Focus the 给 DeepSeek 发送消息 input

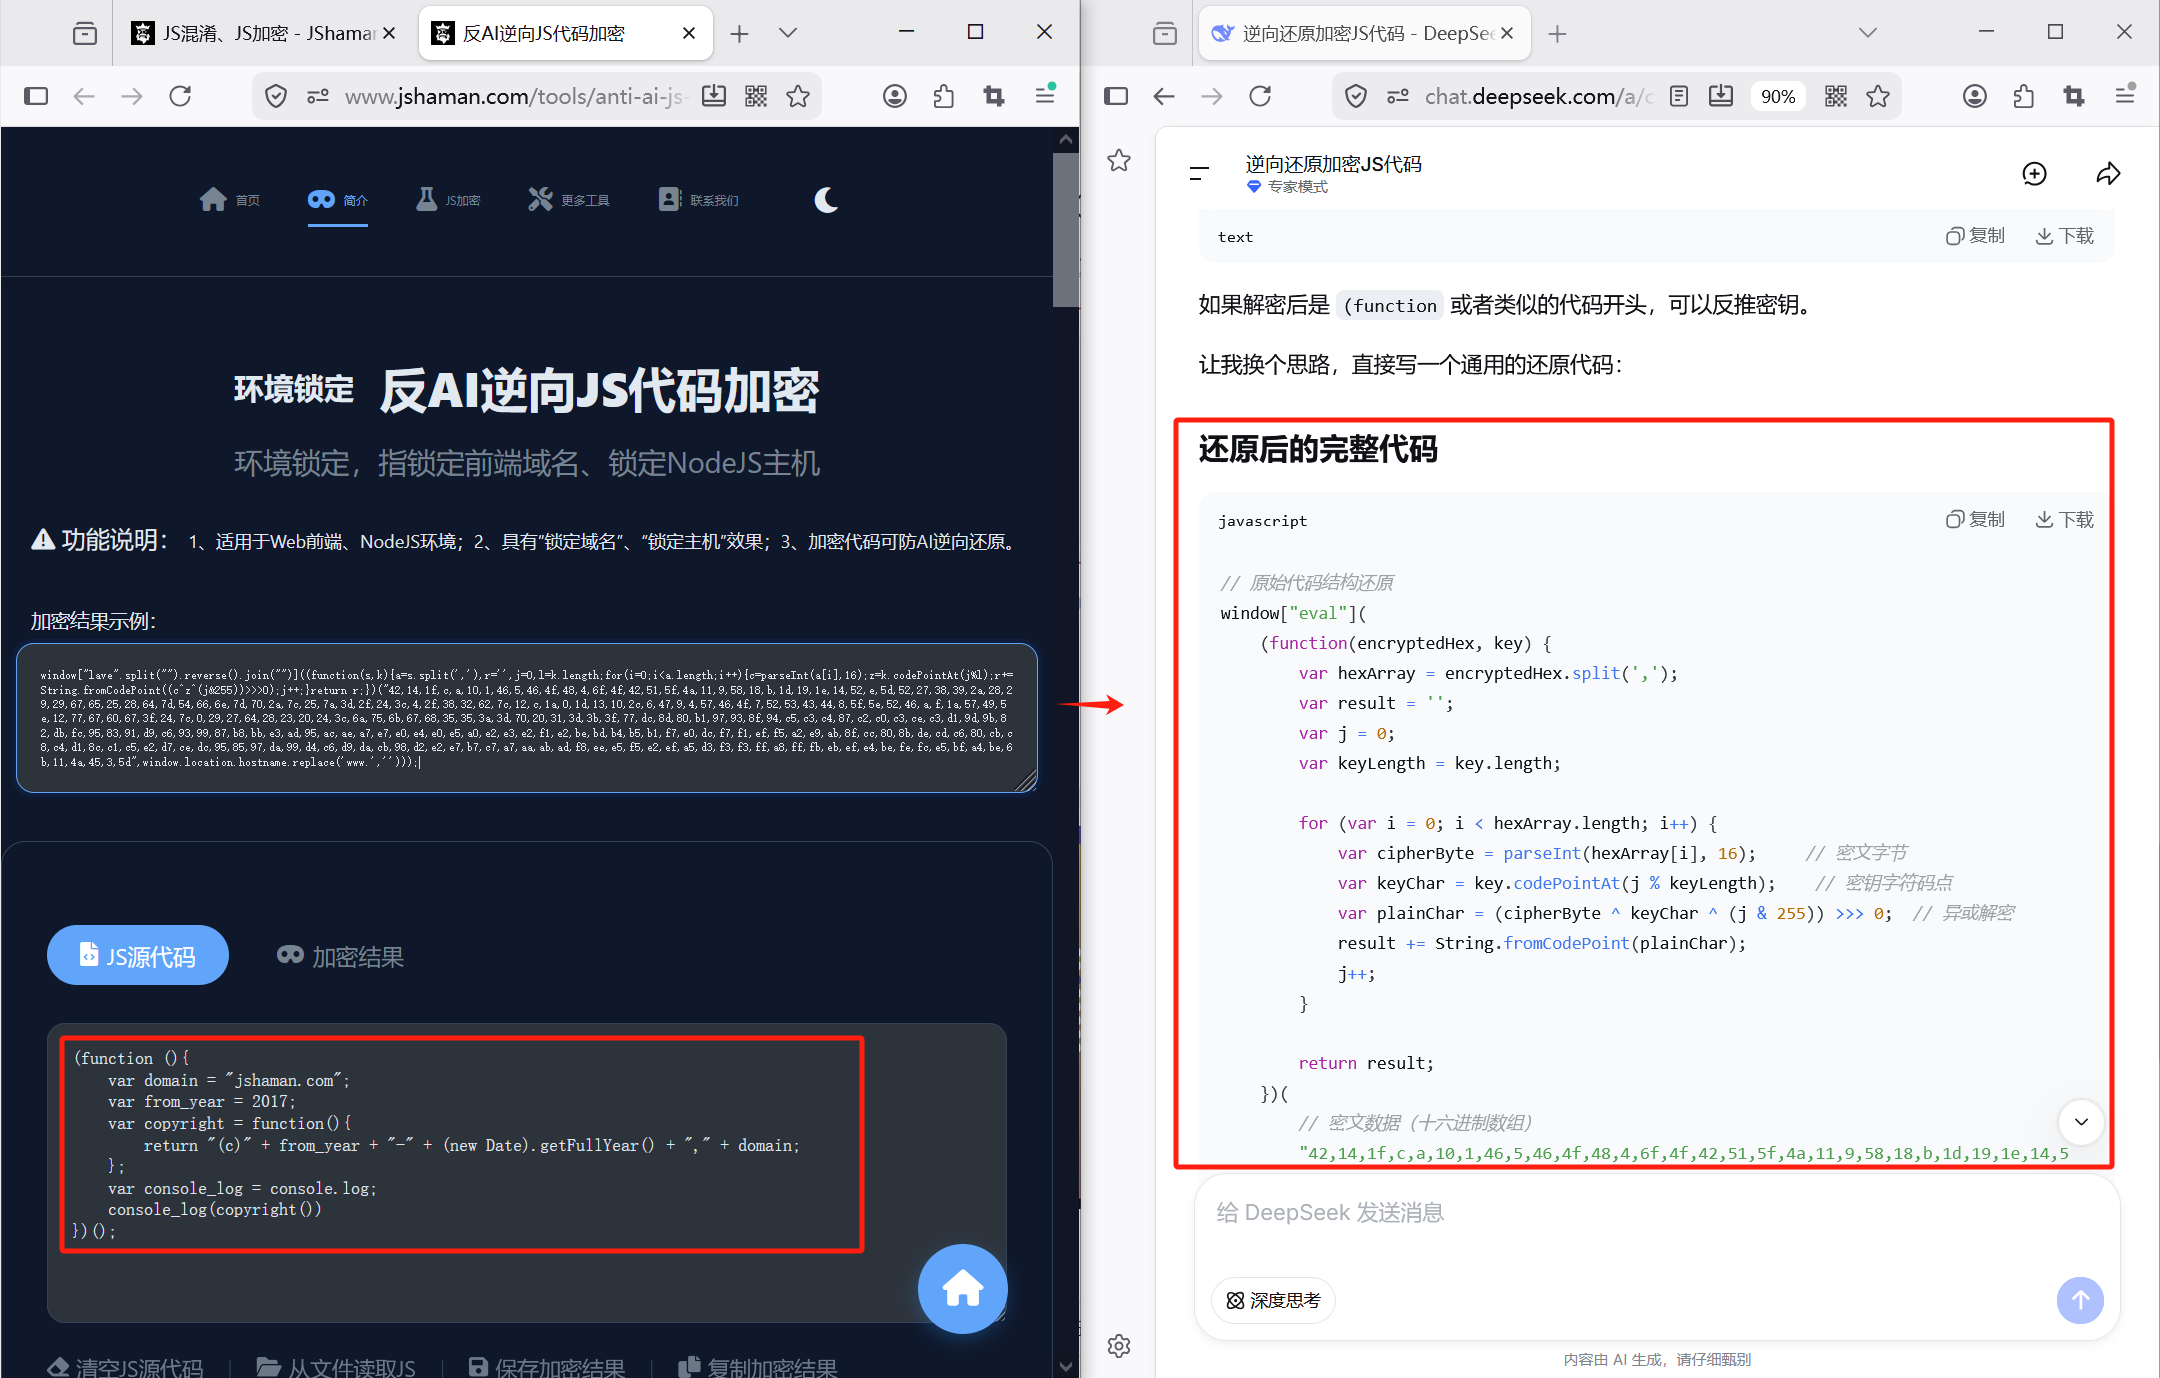[x=1656, y=1214]
